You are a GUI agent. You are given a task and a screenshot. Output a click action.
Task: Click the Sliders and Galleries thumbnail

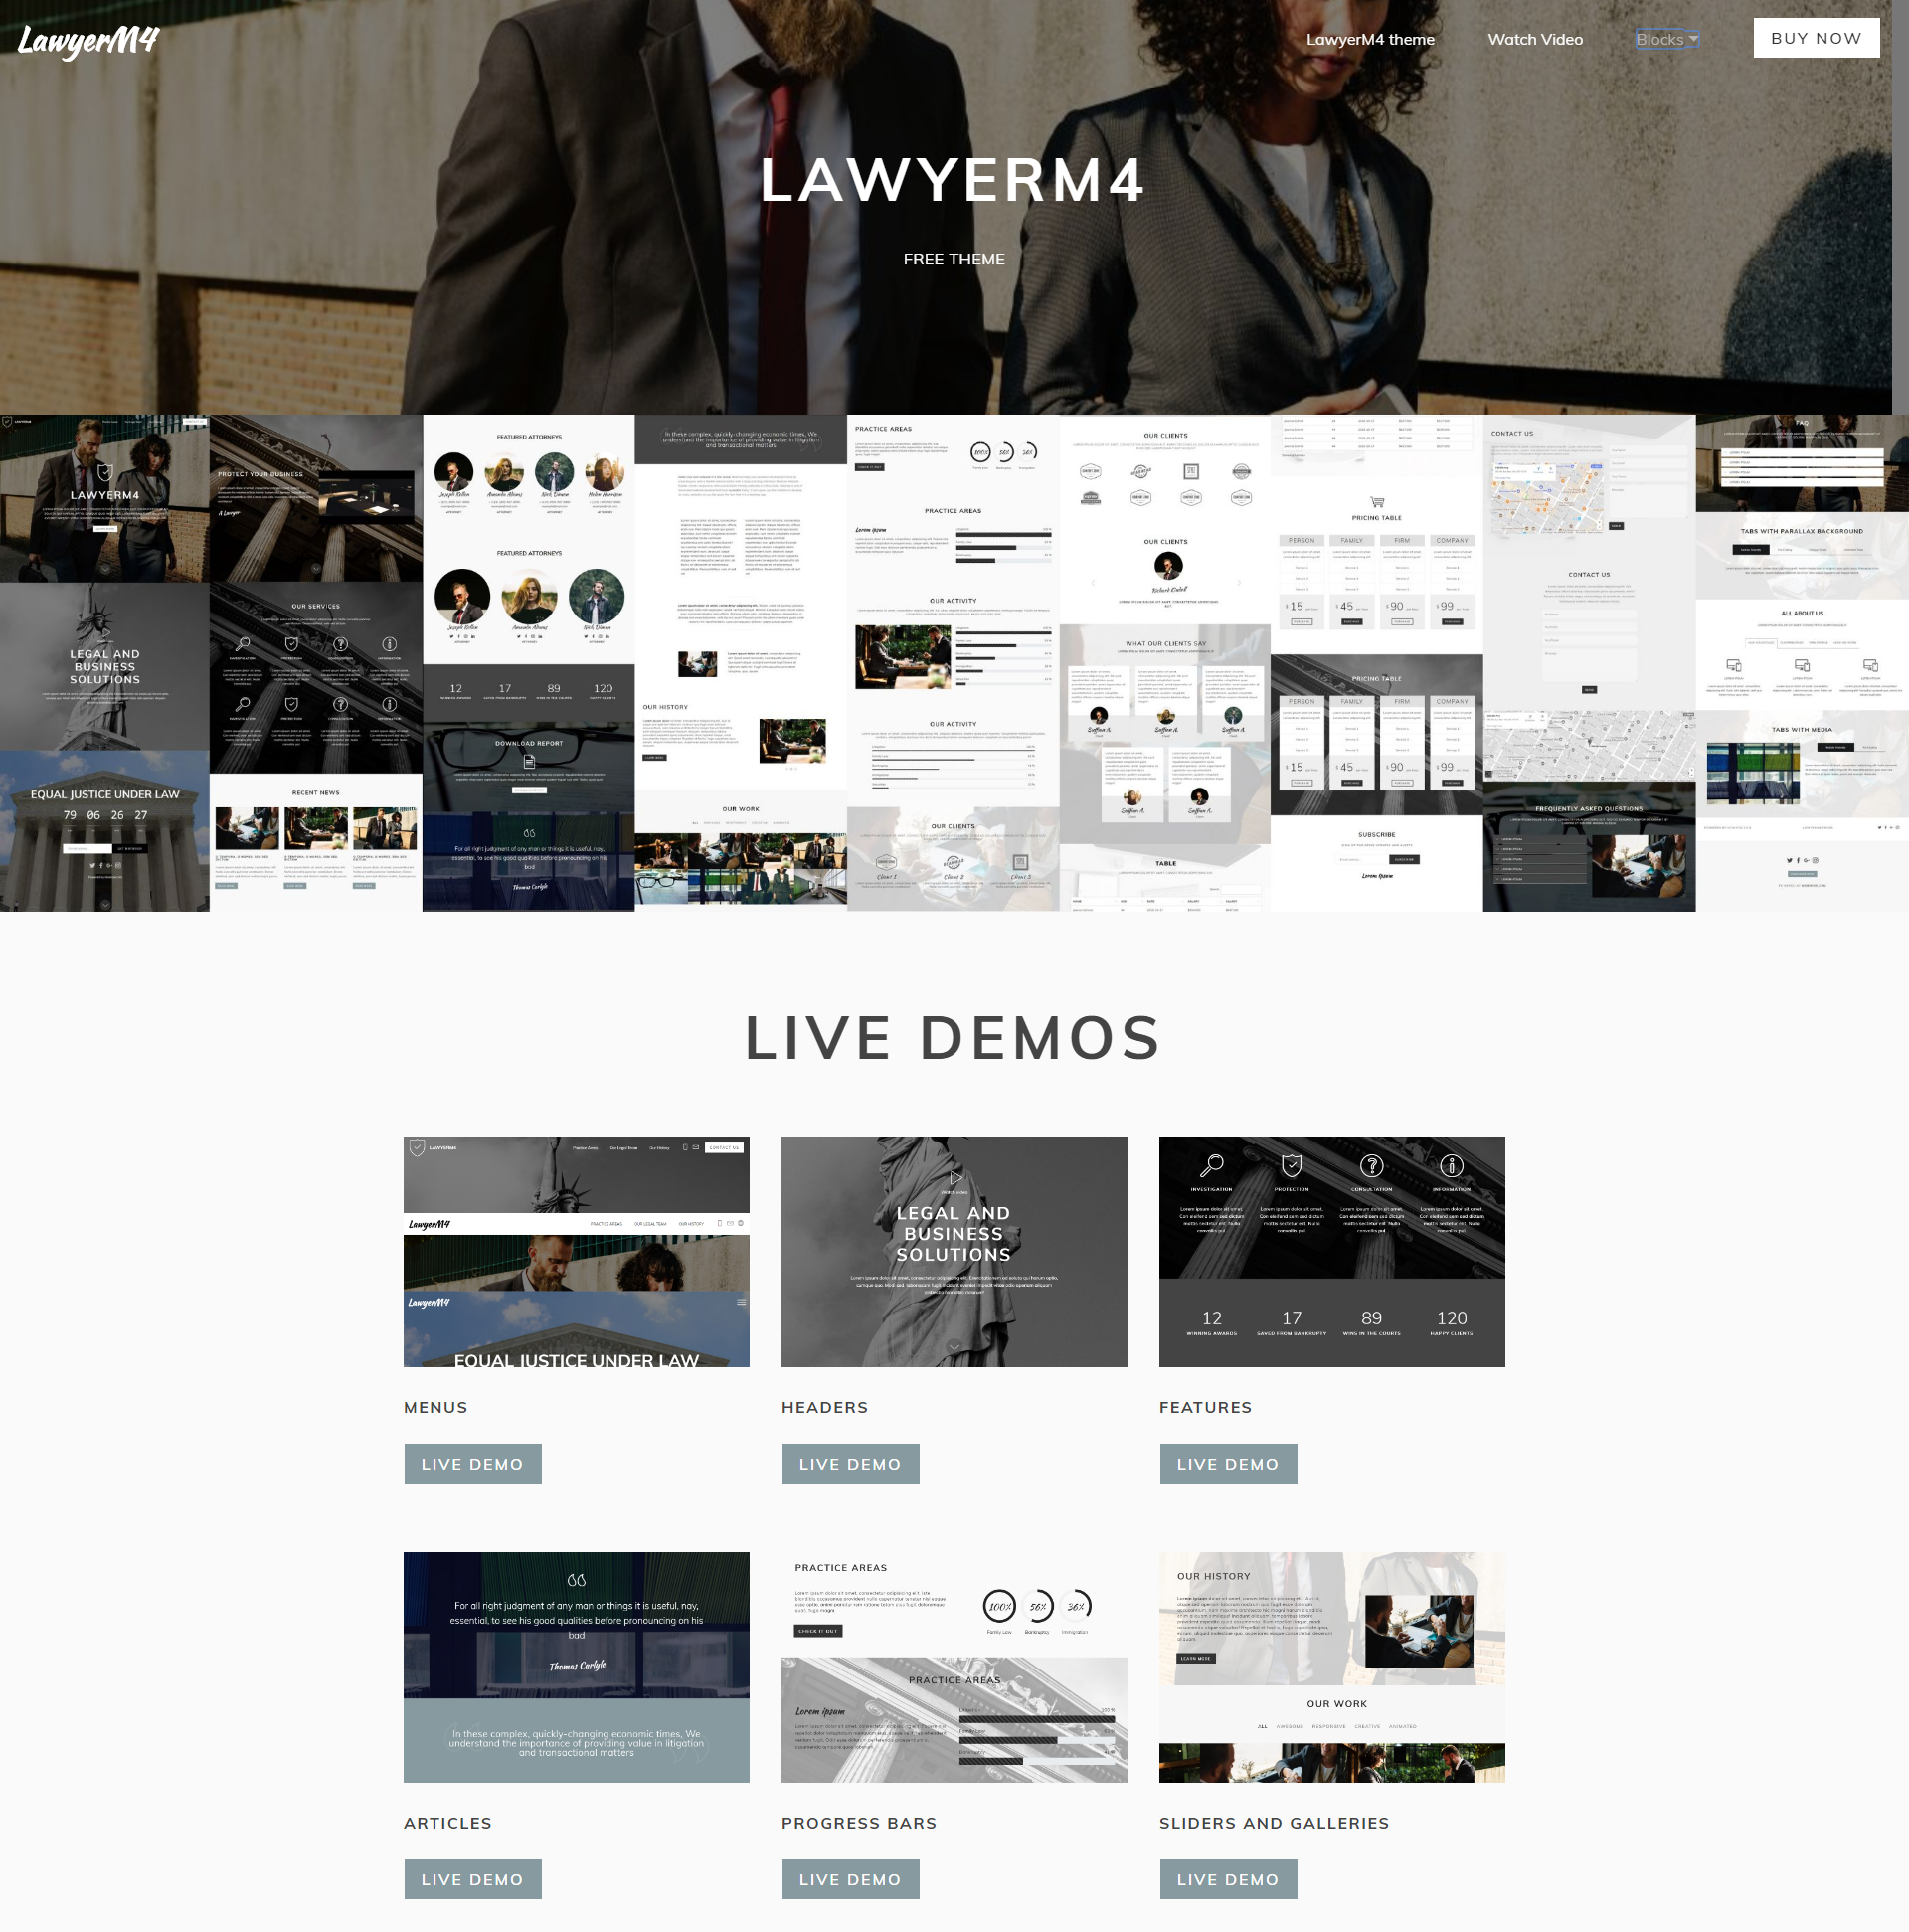click(x=1330, y=1667)
